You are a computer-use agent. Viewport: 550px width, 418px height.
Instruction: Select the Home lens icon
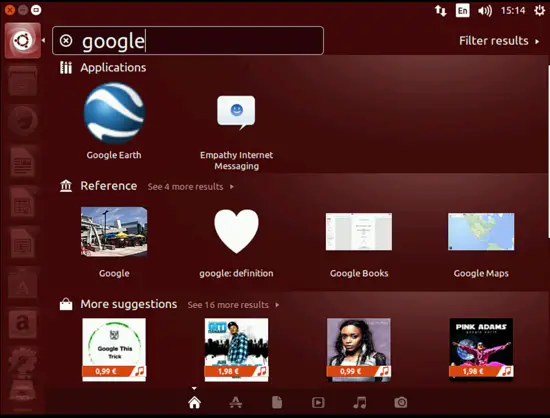click(194, 402)
